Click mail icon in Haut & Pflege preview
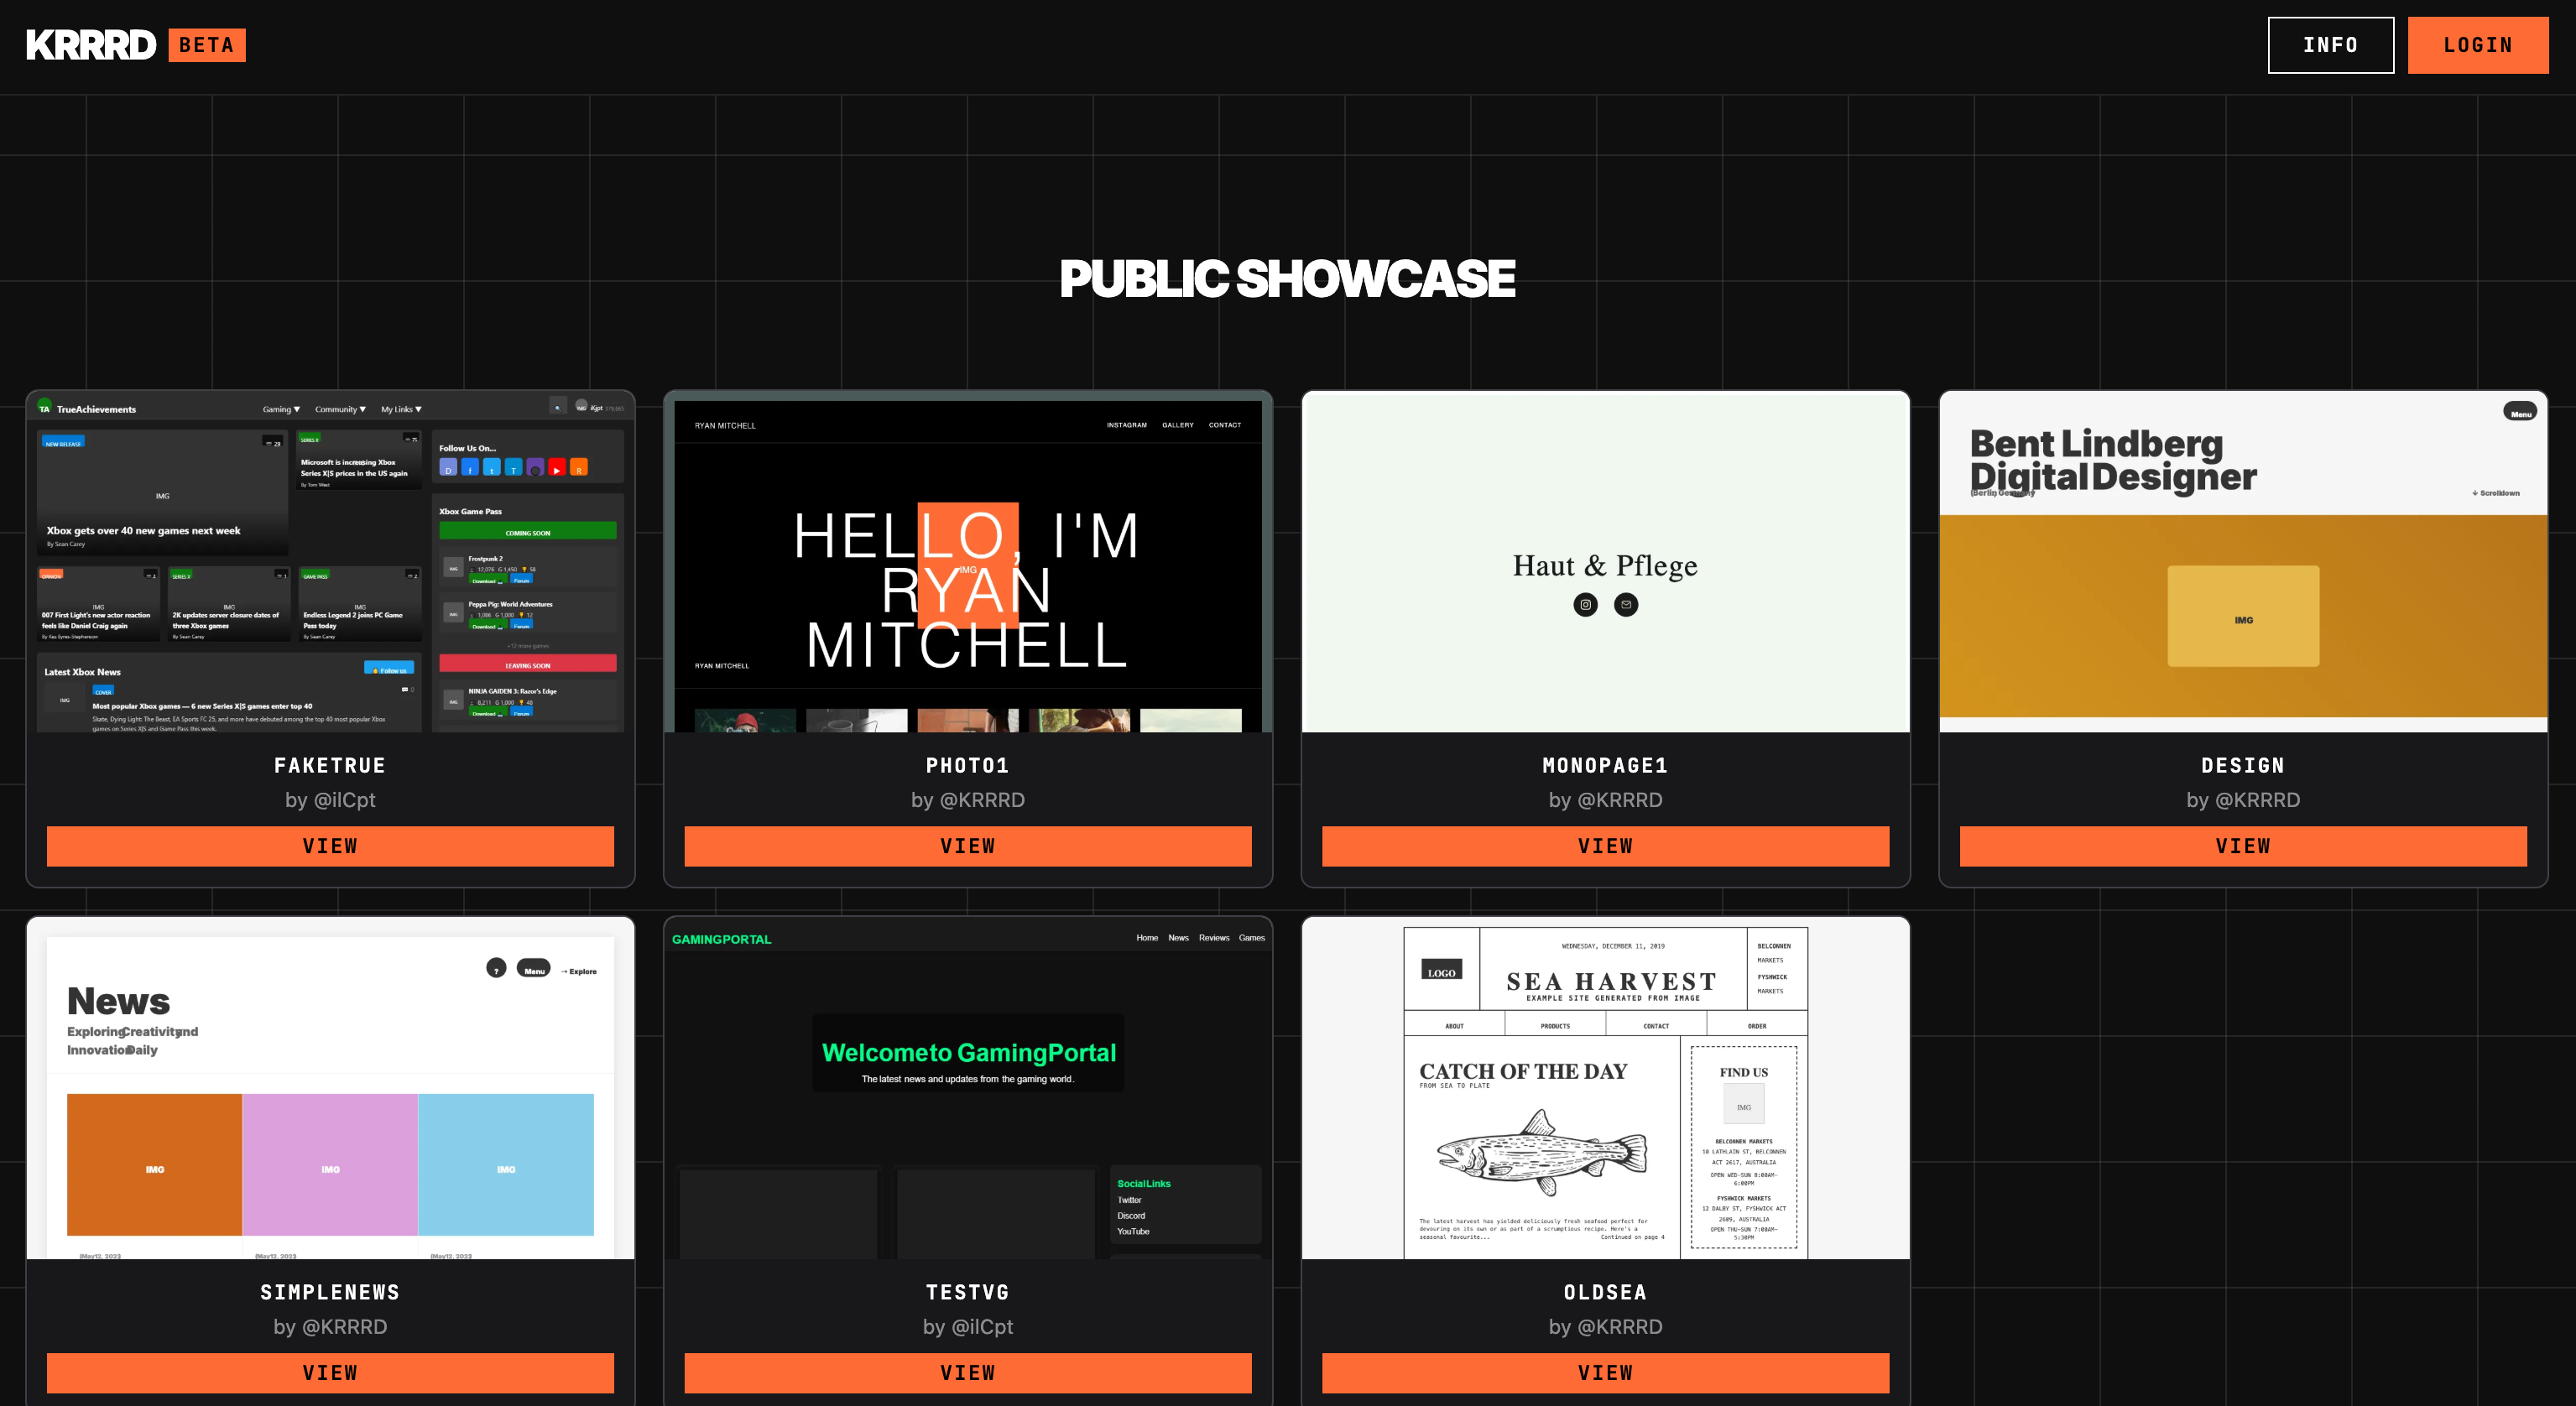The height and width of the screenshot is (1406, 2576). click(x=1626, y=605)
